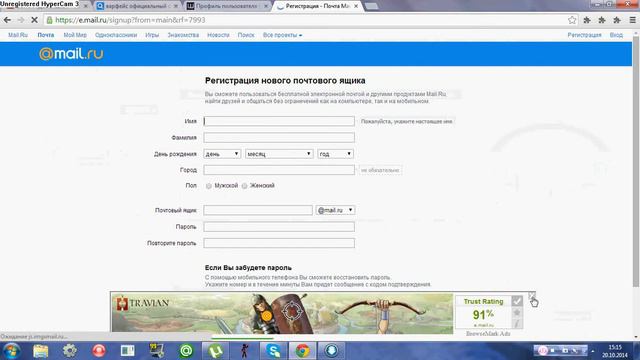Click the Пароль input field

[279, 227]
